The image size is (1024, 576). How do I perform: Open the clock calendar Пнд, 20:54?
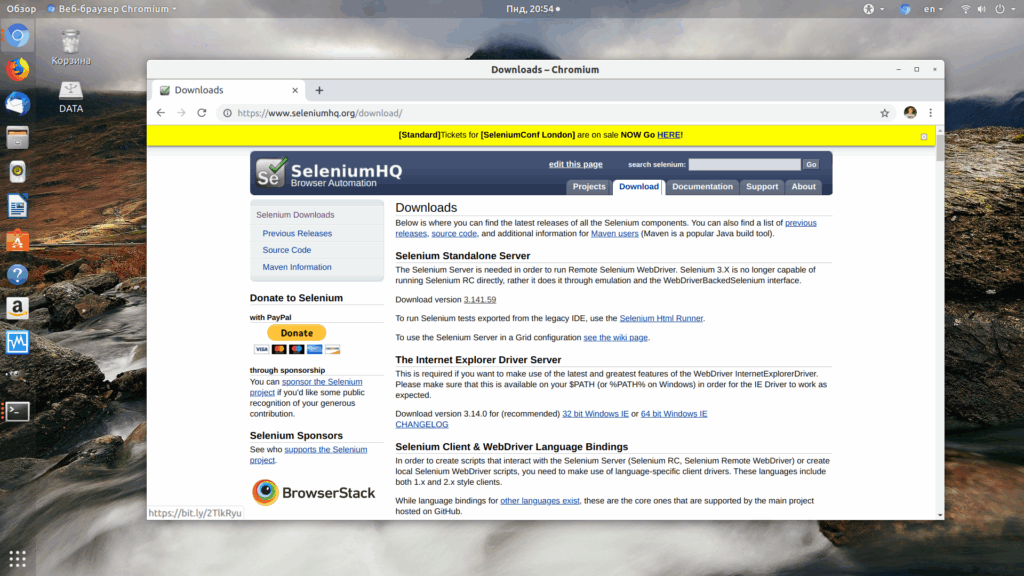point(533,9)
